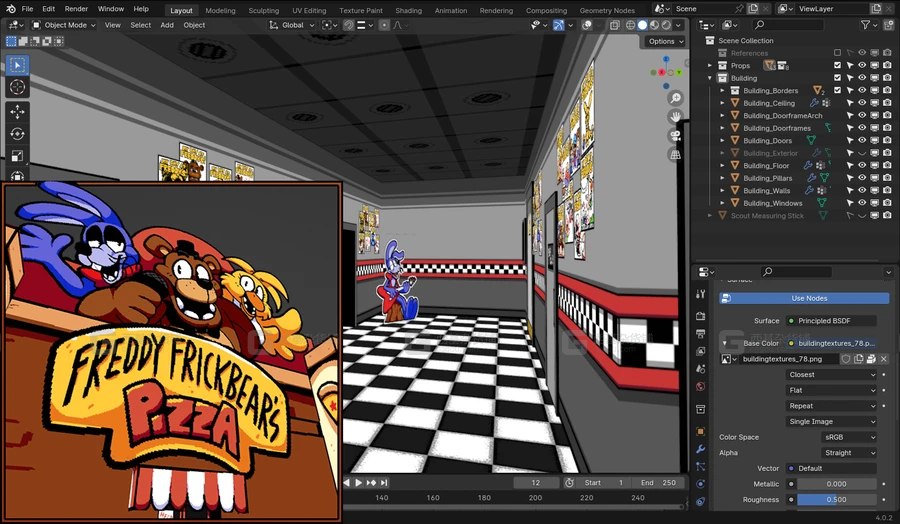Image resolution: width=900 pixels, height=524 pixels.
Task: Expand the Props collection
Action: [710, 65]
